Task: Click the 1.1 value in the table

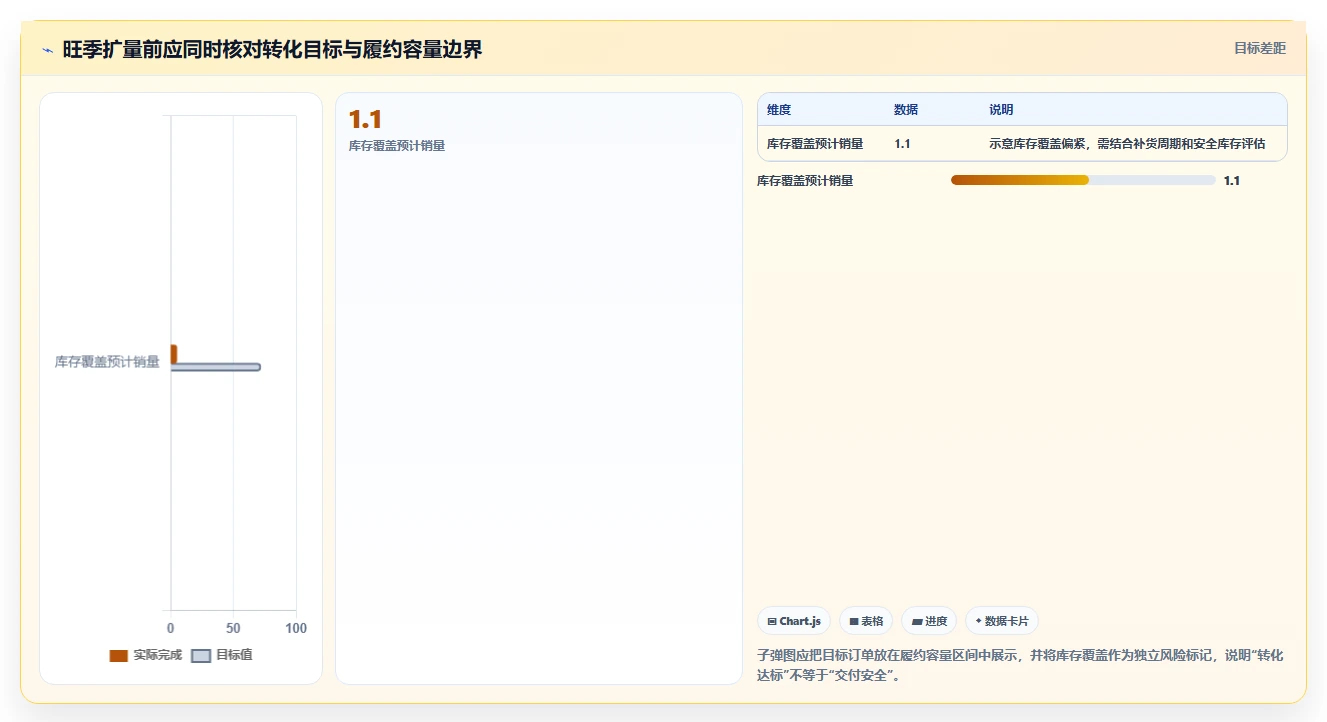Action: coord(902,144)
